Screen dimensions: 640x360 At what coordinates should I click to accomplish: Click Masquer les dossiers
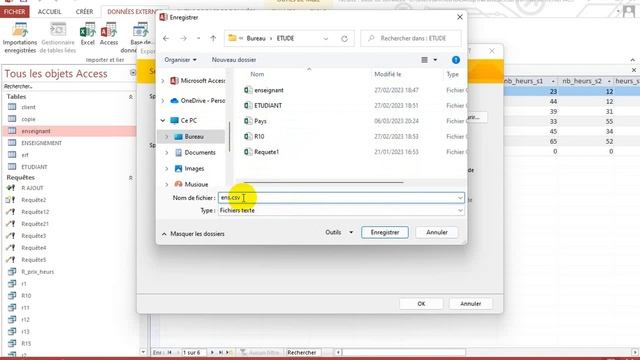coord(193,234)
